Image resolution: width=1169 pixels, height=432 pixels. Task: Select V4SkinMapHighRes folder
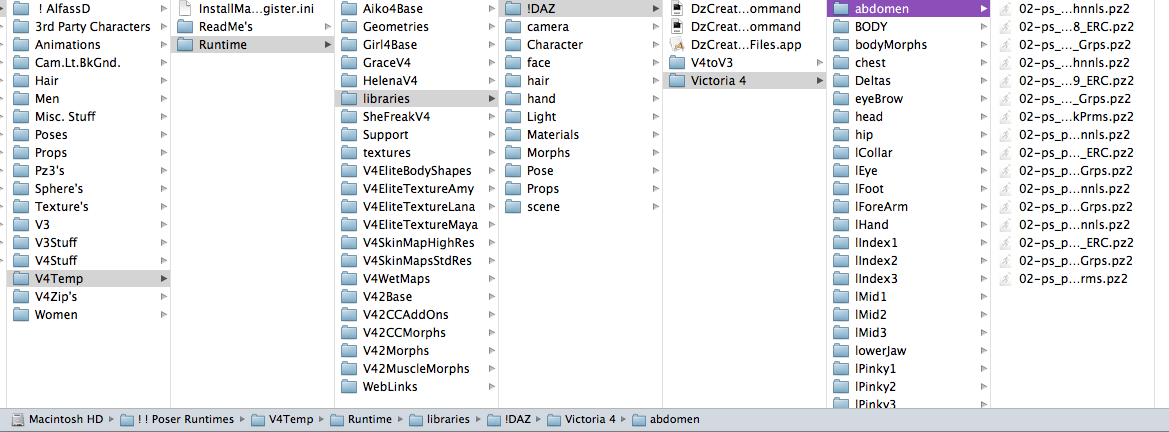417,242
